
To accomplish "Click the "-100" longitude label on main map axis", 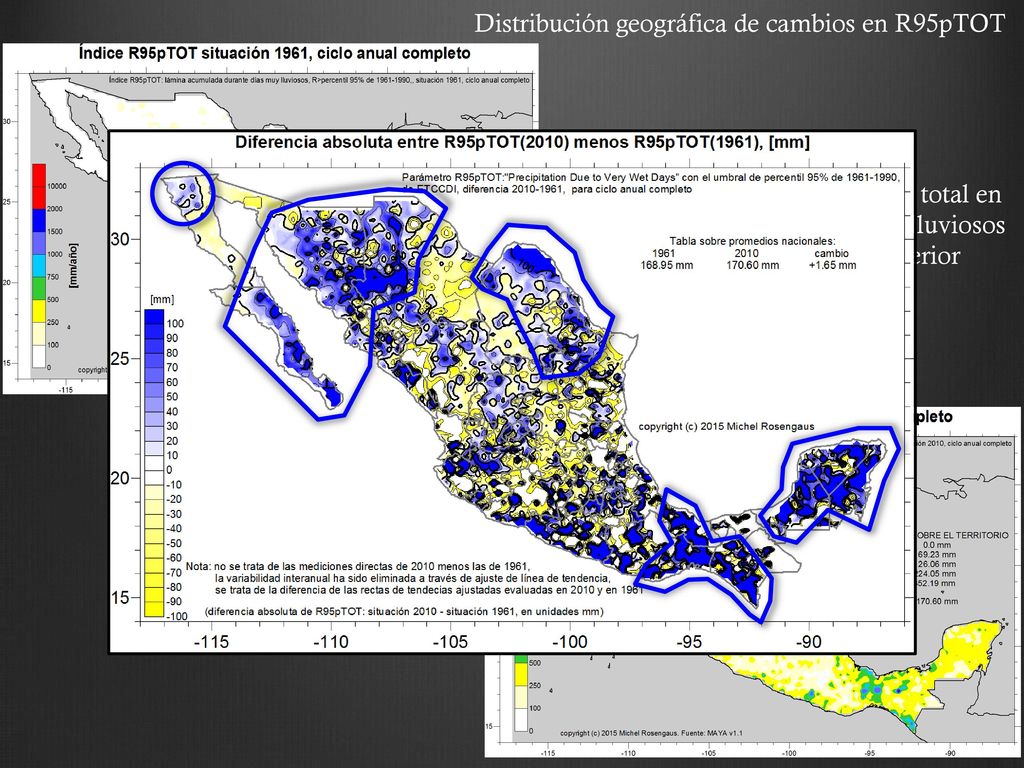I will pyautogui.click(x=569, y=642).
